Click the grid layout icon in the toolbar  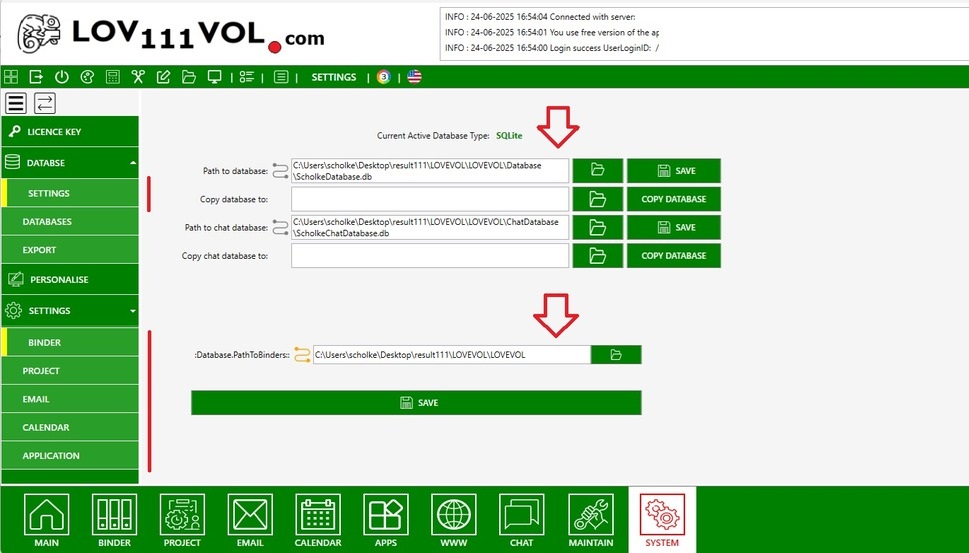pyautogui.click(x=11, y=77)
